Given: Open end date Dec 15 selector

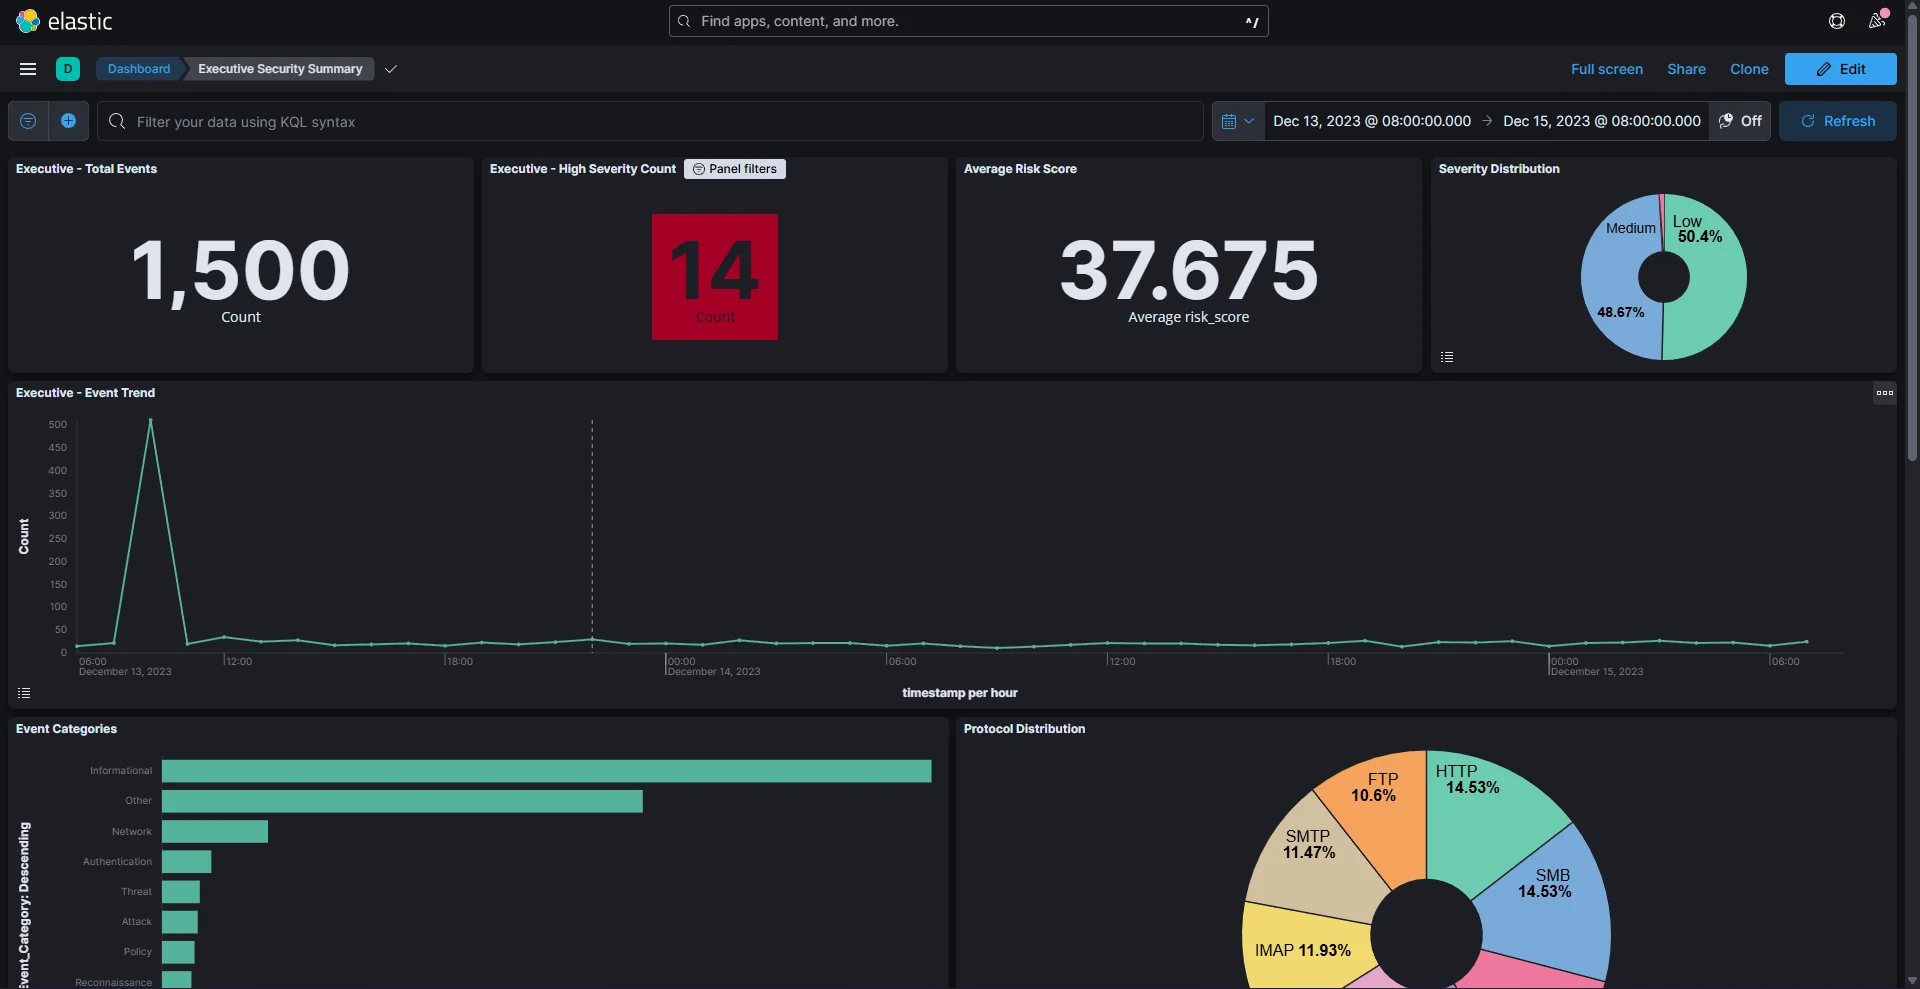Looking at the screenshot, I should (x=1600, y=120).
